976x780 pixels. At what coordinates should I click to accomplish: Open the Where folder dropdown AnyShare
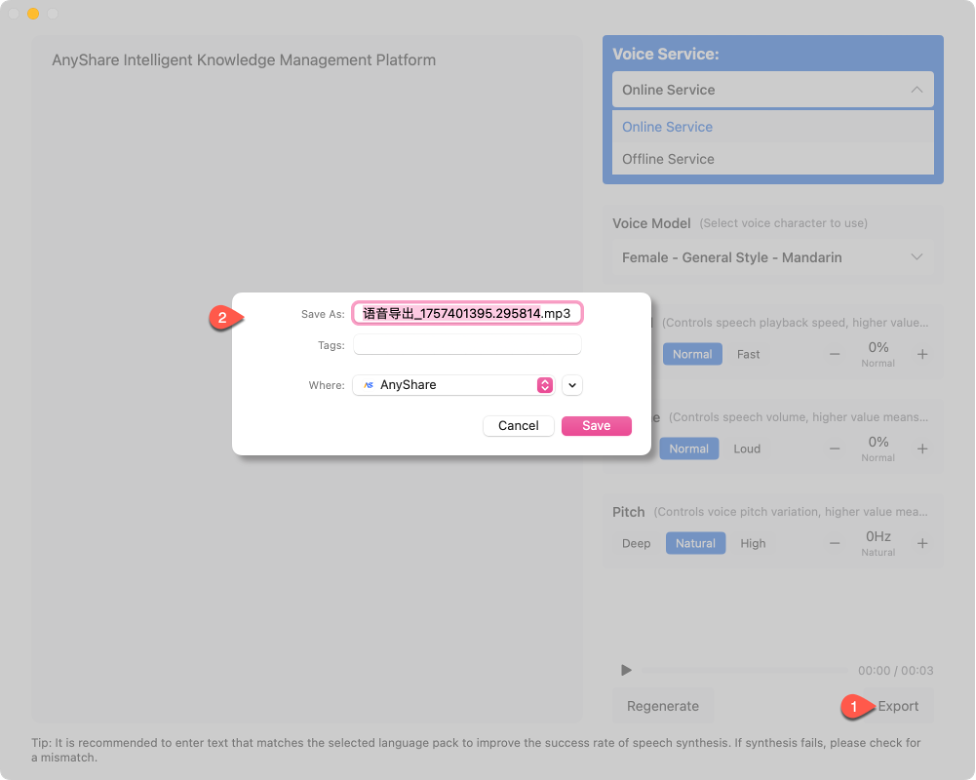[453, 385]
